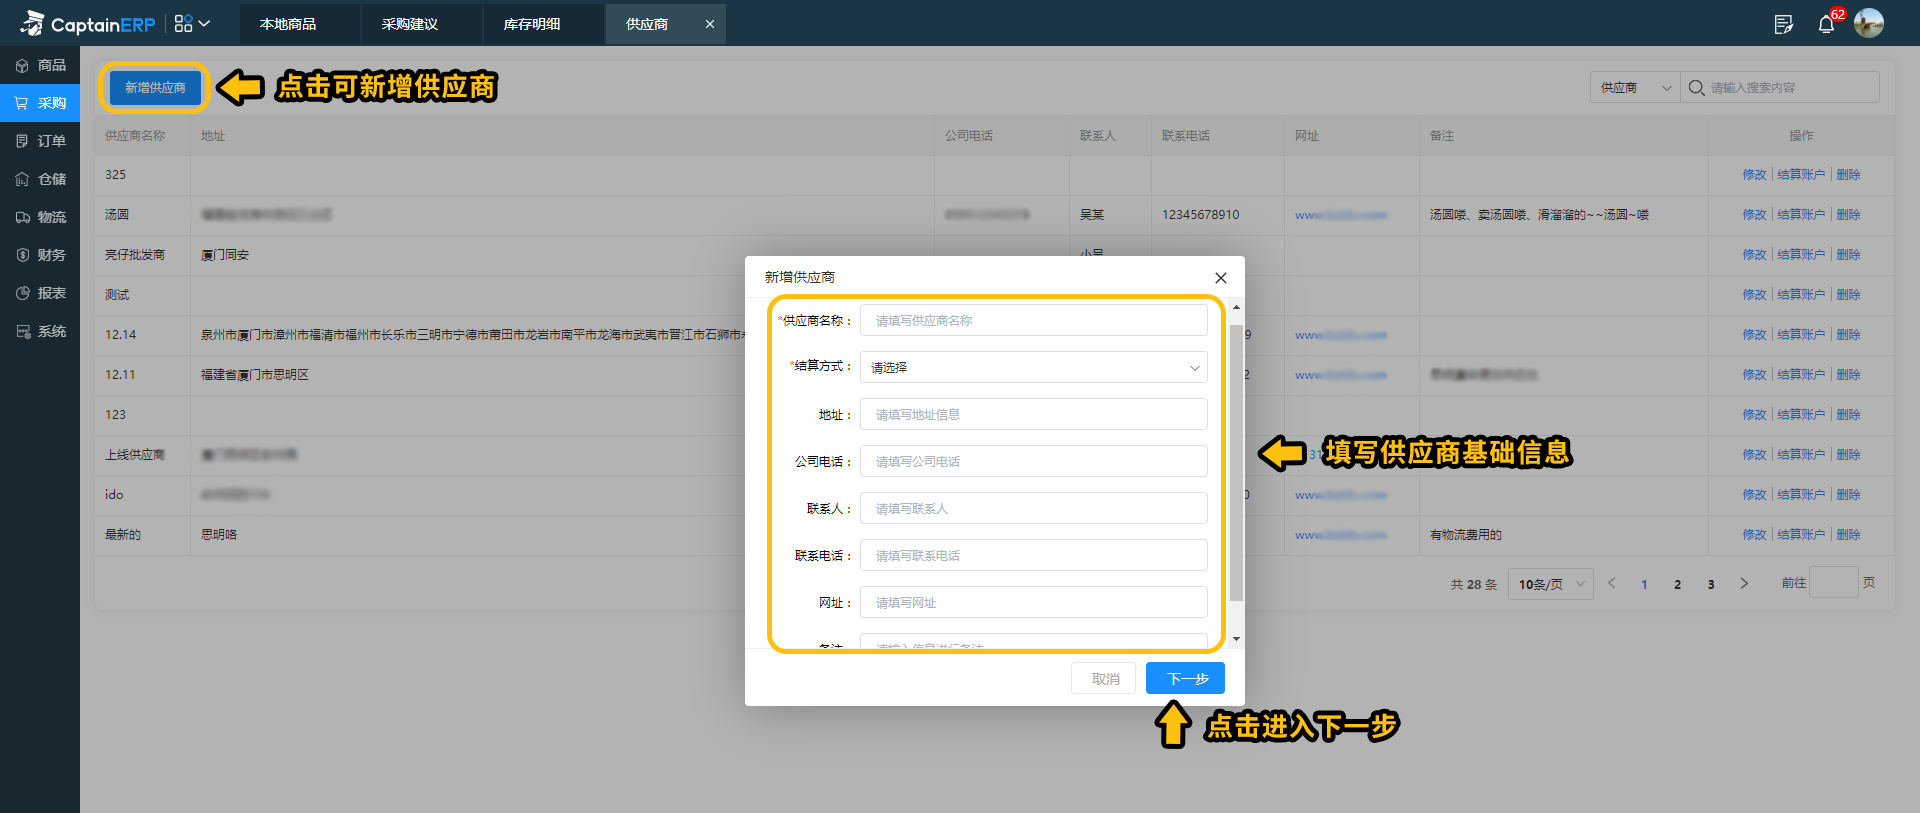This screenshot has height=813, width=1920.
Task: Click 结算账户 for supplier 汤圆
Action: [x=1801, y=215]
